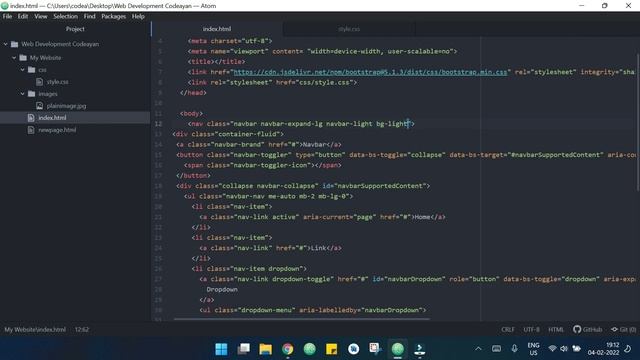This screenshot has height=360, width=640.
Task: Open the Snipping Tool taskbar icon
Action: coord(375,348)
